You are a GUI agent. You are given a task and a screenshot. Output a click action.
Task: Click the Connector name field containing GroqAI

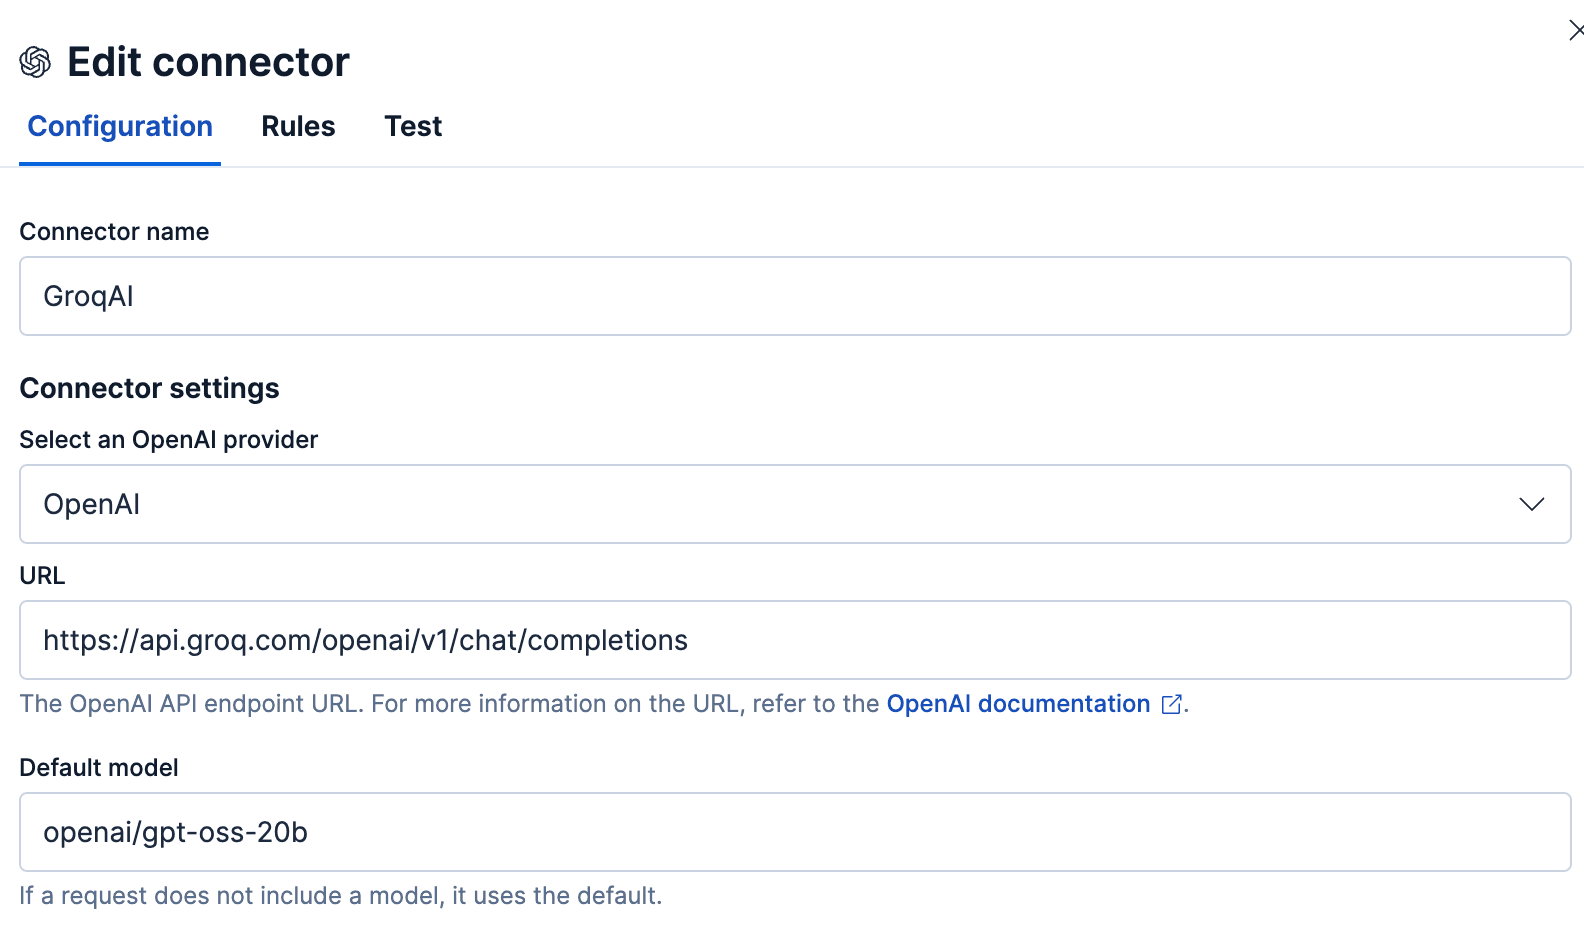(795, 296)
